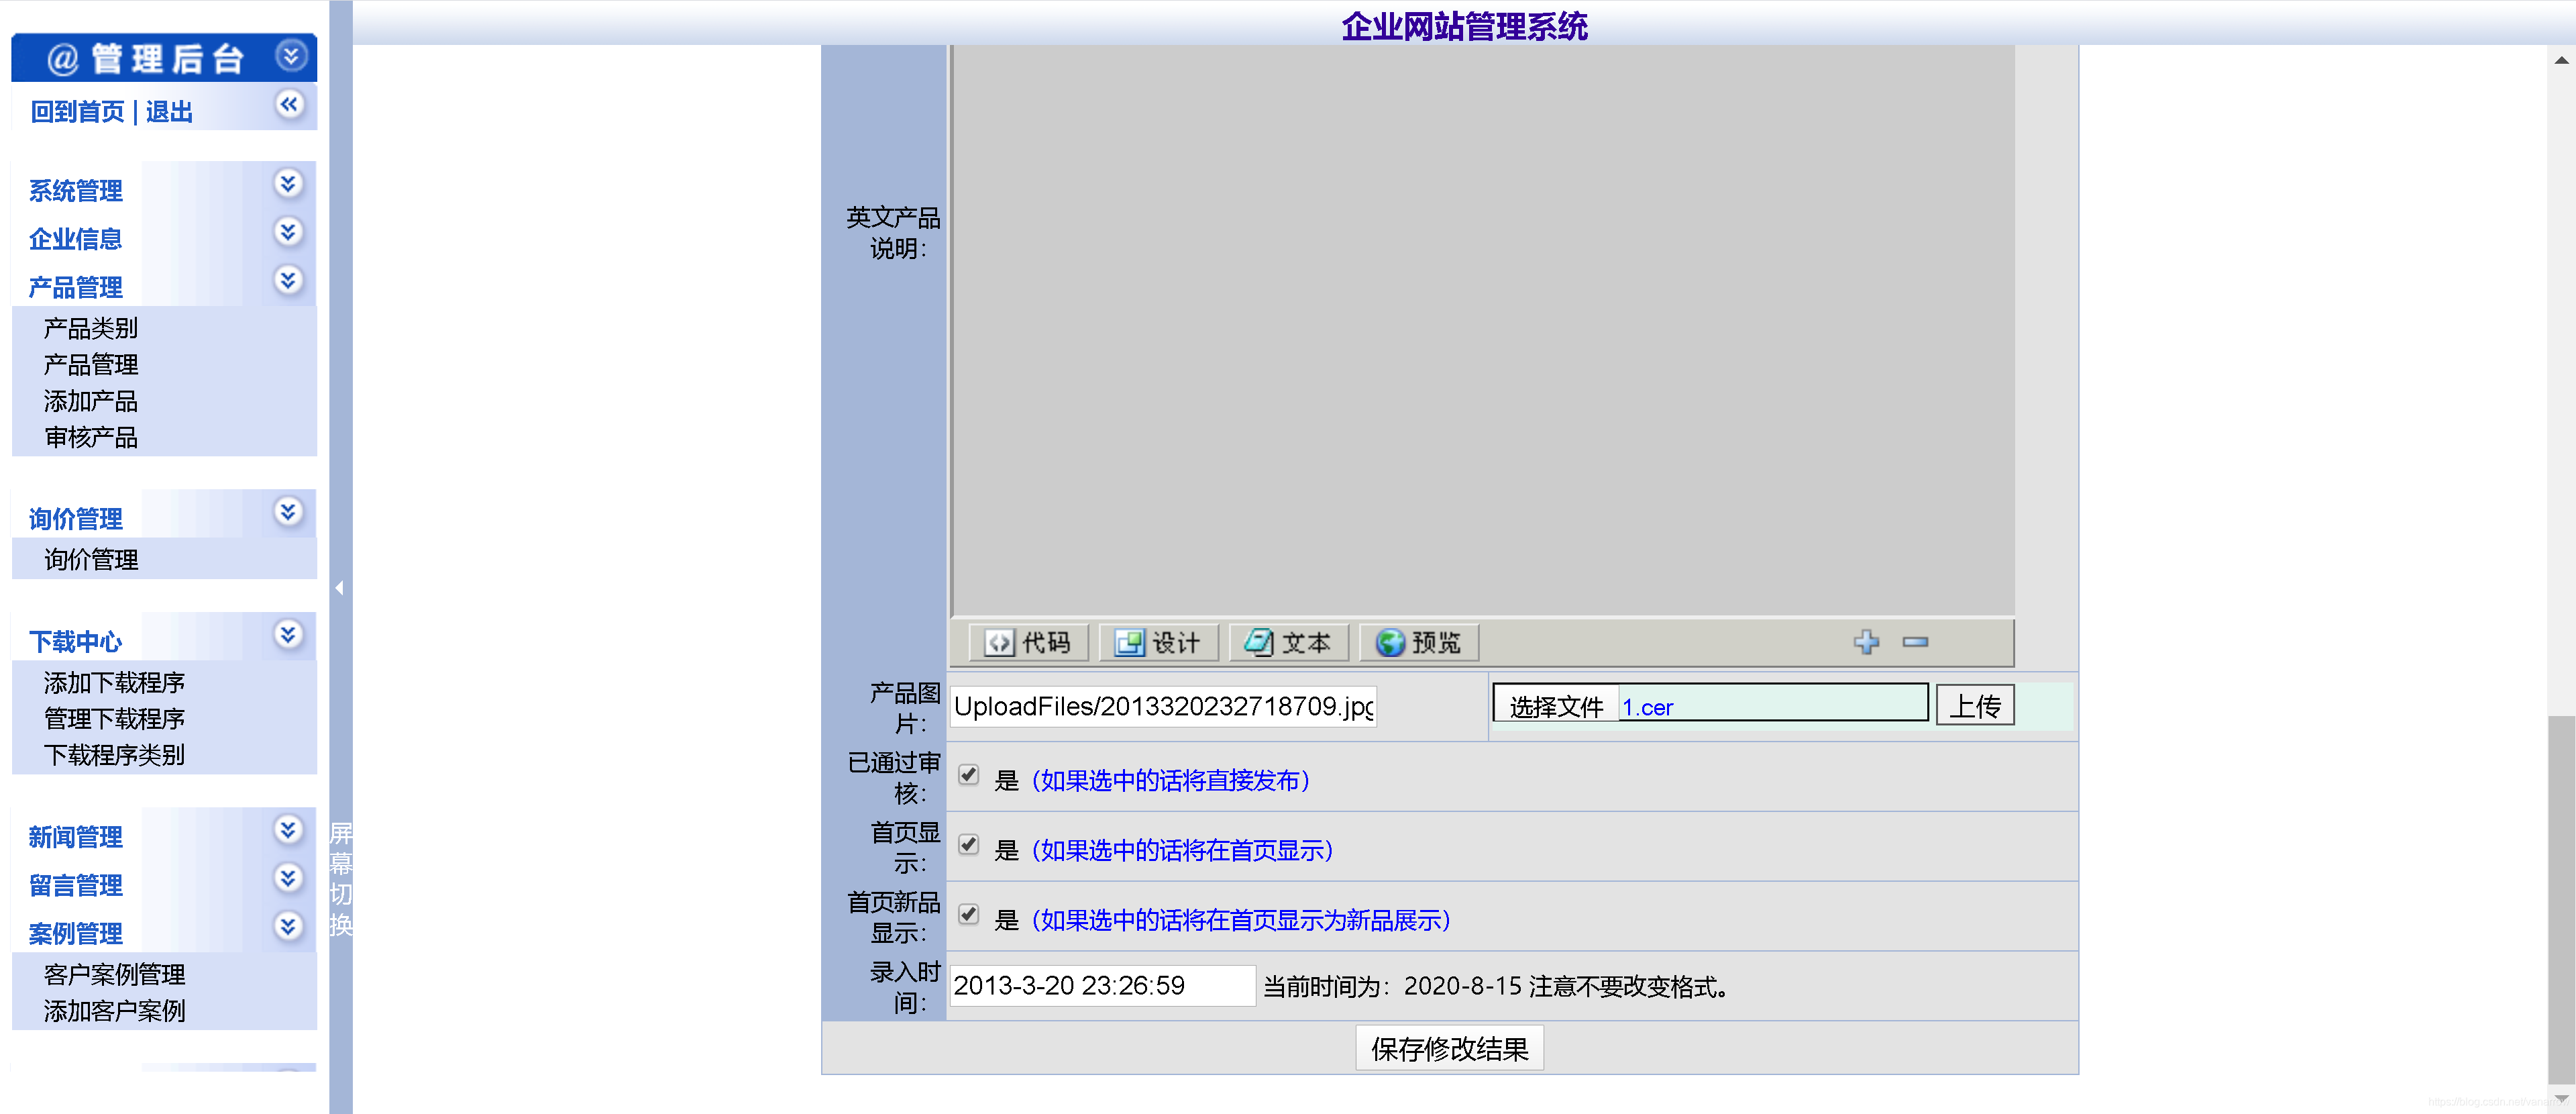Click the 上传 upload button
This screenshot has width=2576, height=1114.
[x=1975, y=706]
